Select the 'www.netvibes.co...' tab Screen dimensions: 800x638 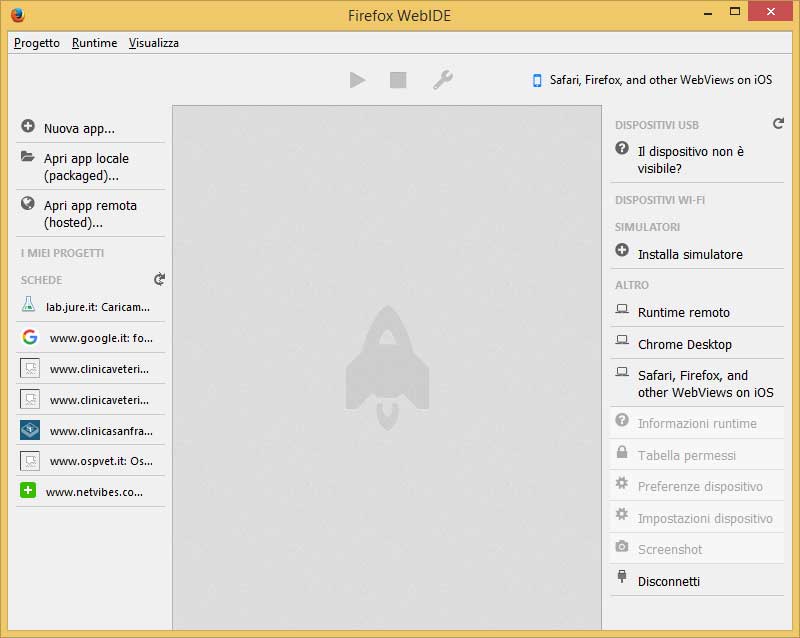(x=91, y=492)
